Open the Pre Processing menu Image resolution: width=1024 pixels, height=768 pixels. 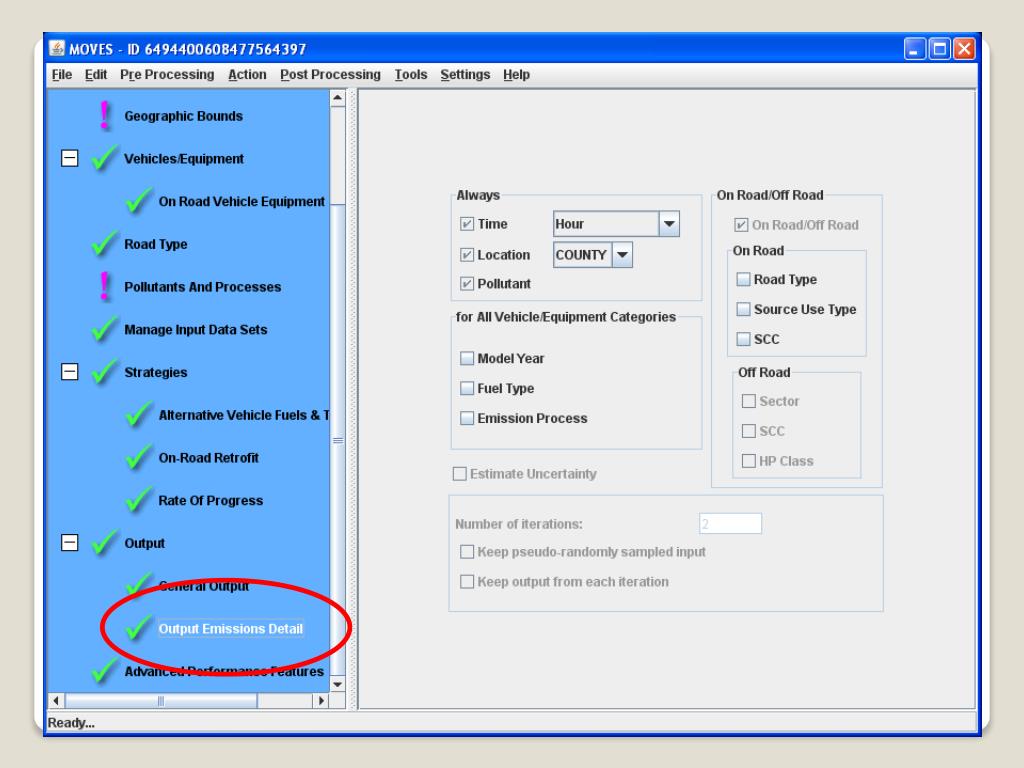pos(167,74)
